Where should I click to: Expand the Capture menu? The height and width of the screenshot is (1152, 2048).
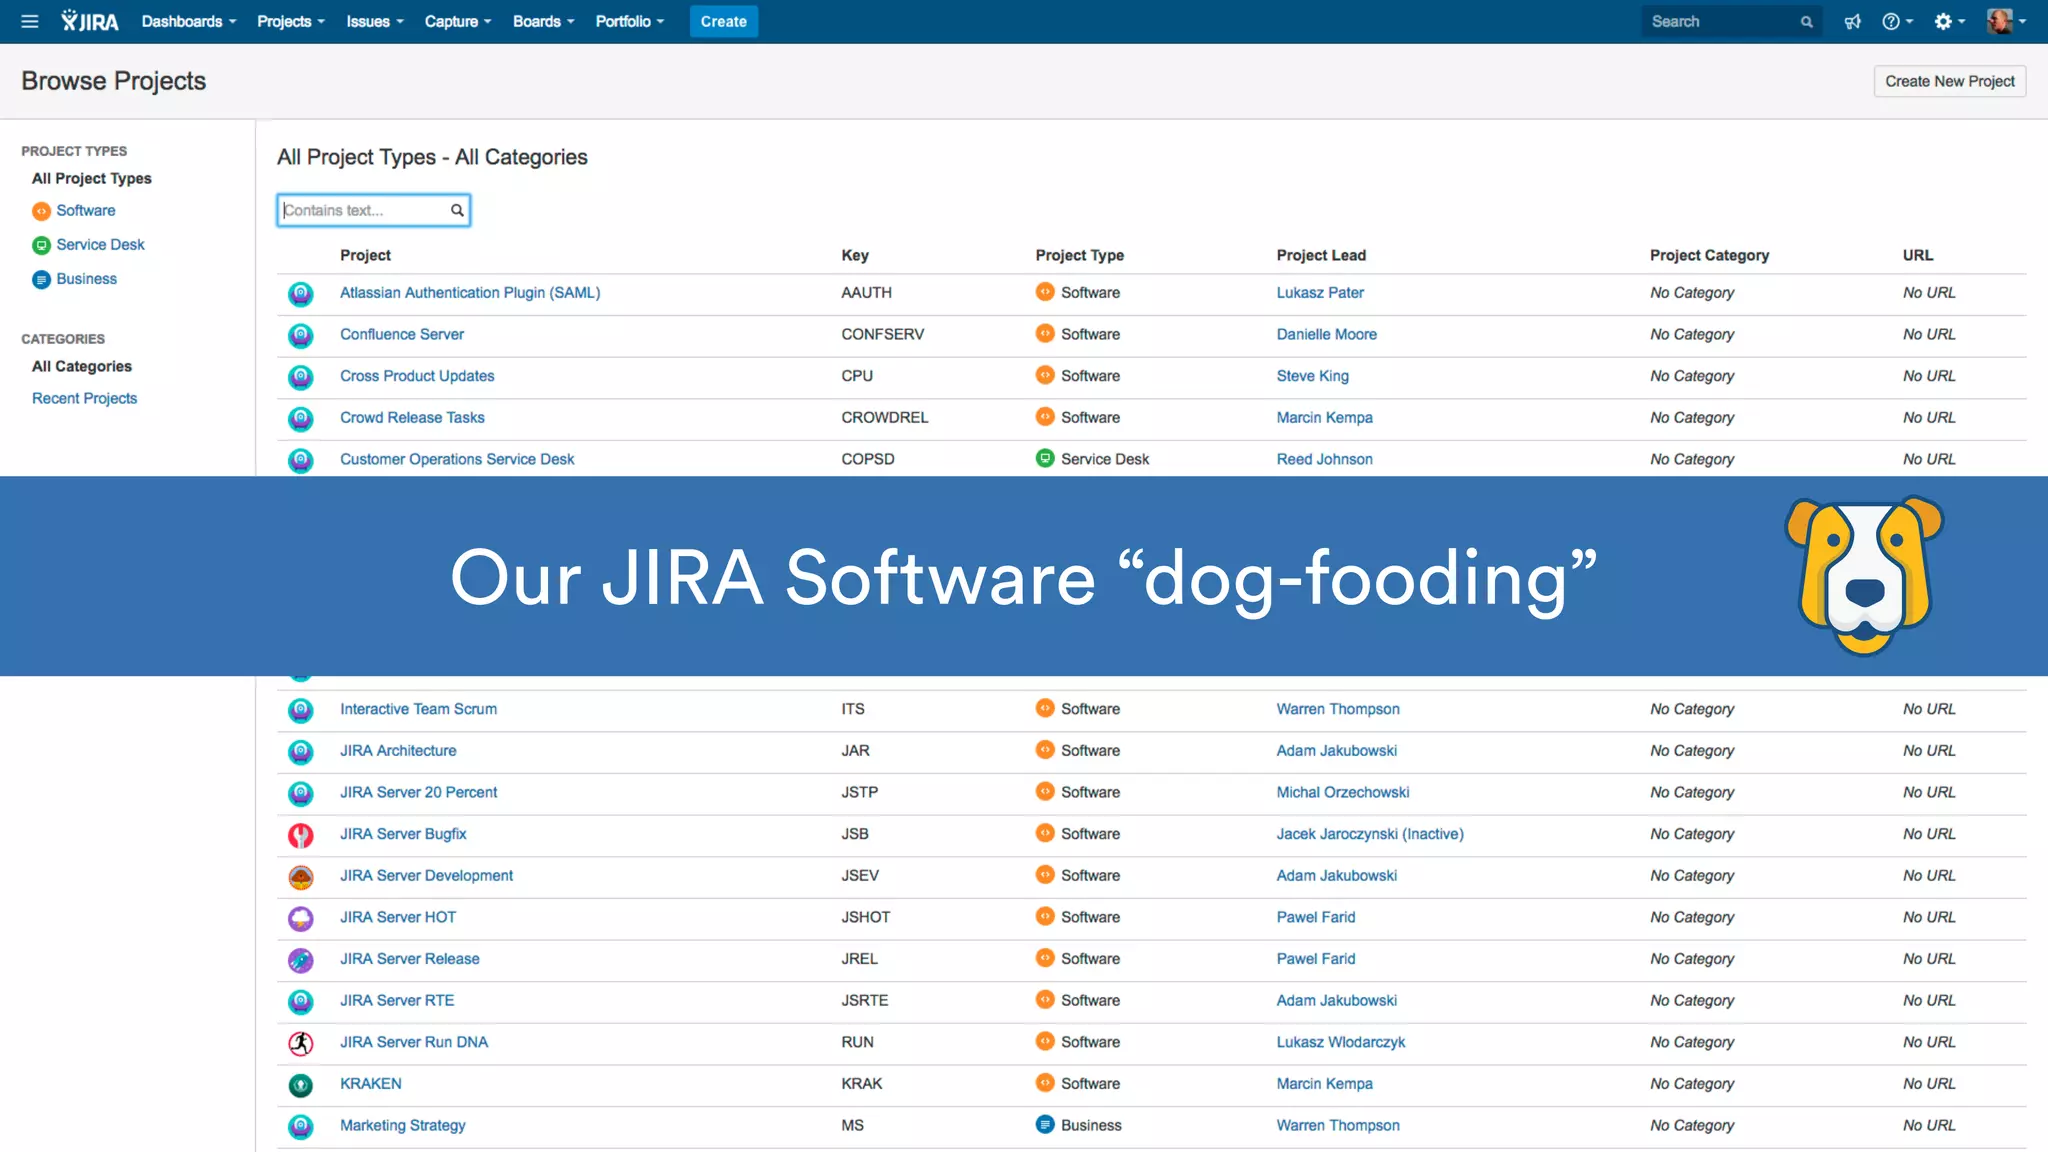coord(458,21)
